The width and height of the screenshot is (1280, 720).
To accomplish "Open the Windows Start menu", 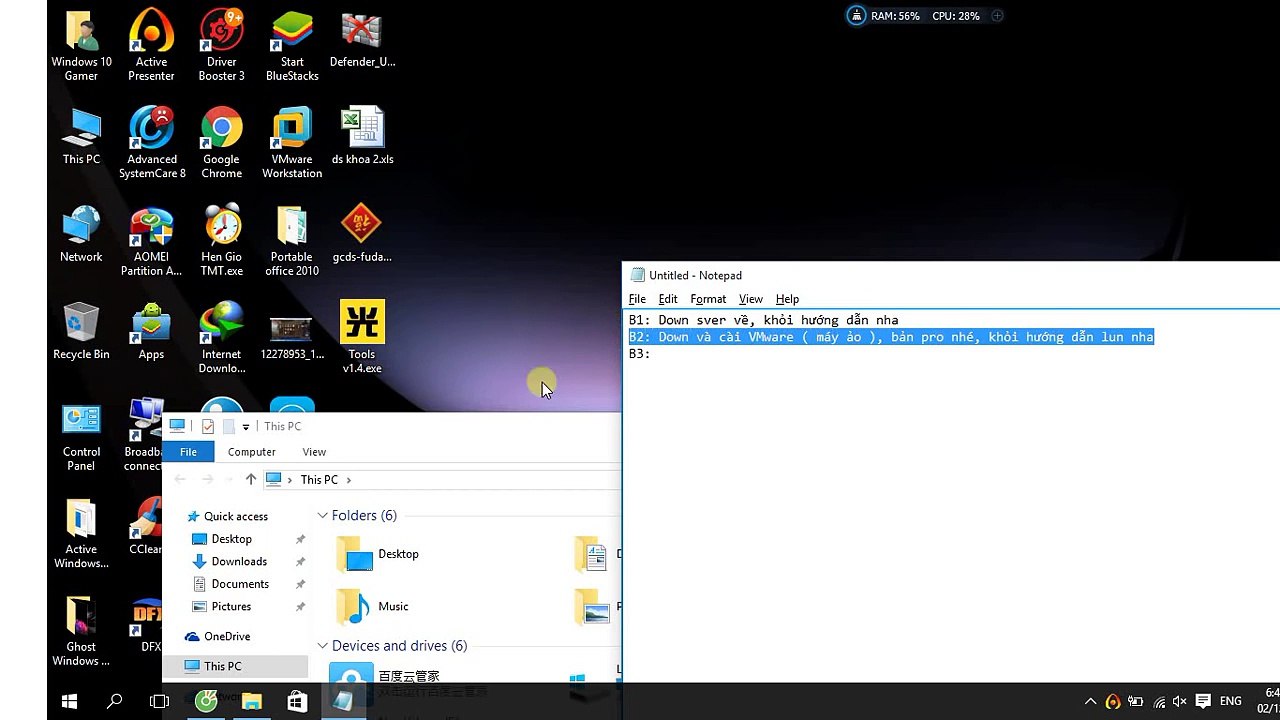I will pyautogui.click(x=70, y=702).
